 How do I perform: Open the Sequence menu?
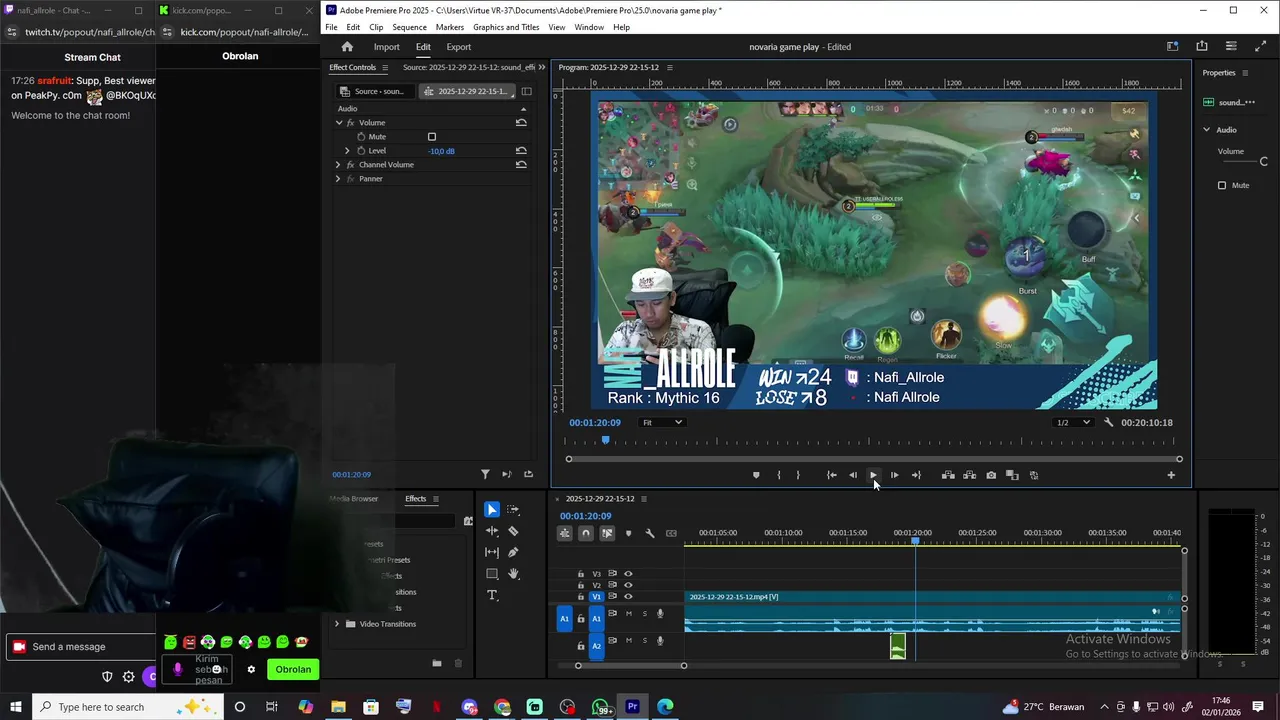pos(409,27)
